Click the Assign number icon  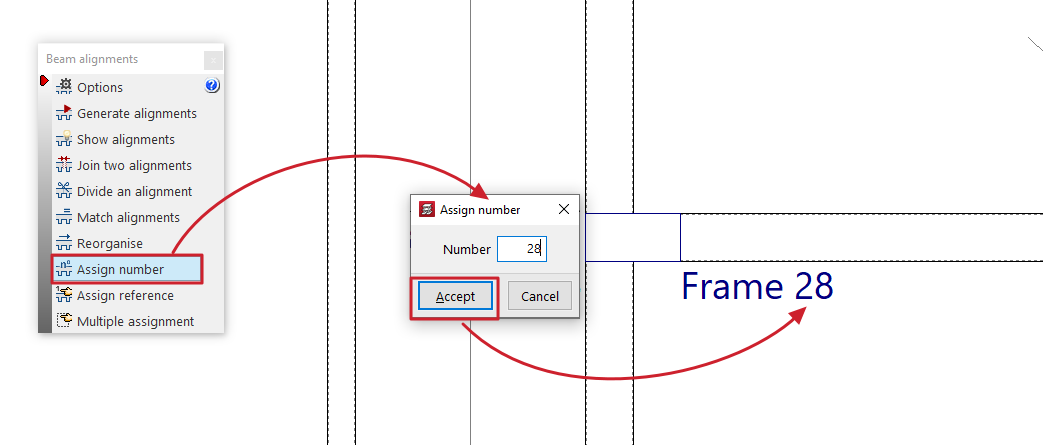coord(64,269)
